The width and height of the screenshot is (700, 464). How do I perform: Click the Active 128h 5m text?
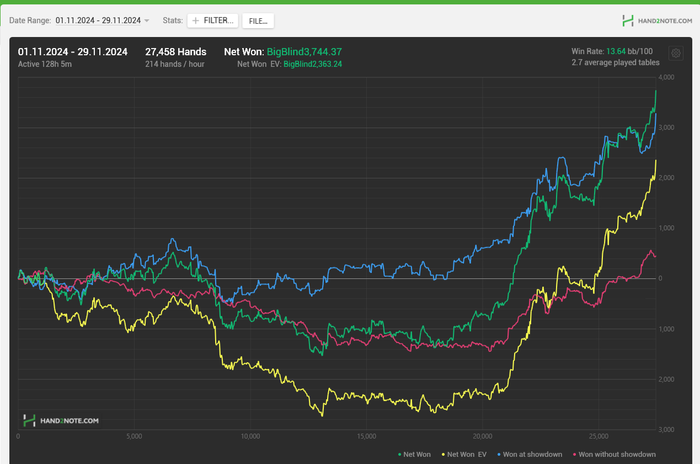pos(45,64)
